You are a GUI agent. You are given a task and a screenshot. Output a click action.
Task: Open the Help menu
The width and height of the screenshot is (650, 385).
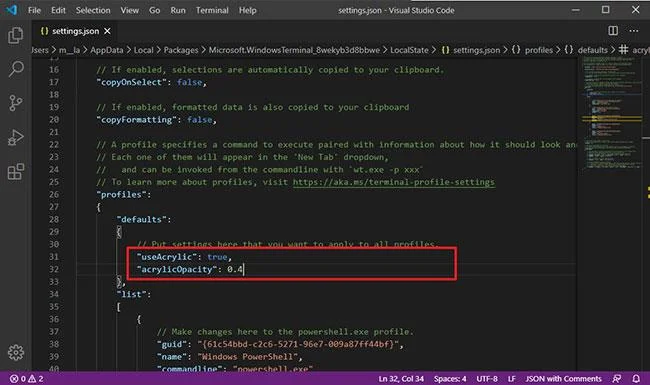click(247, 10)
